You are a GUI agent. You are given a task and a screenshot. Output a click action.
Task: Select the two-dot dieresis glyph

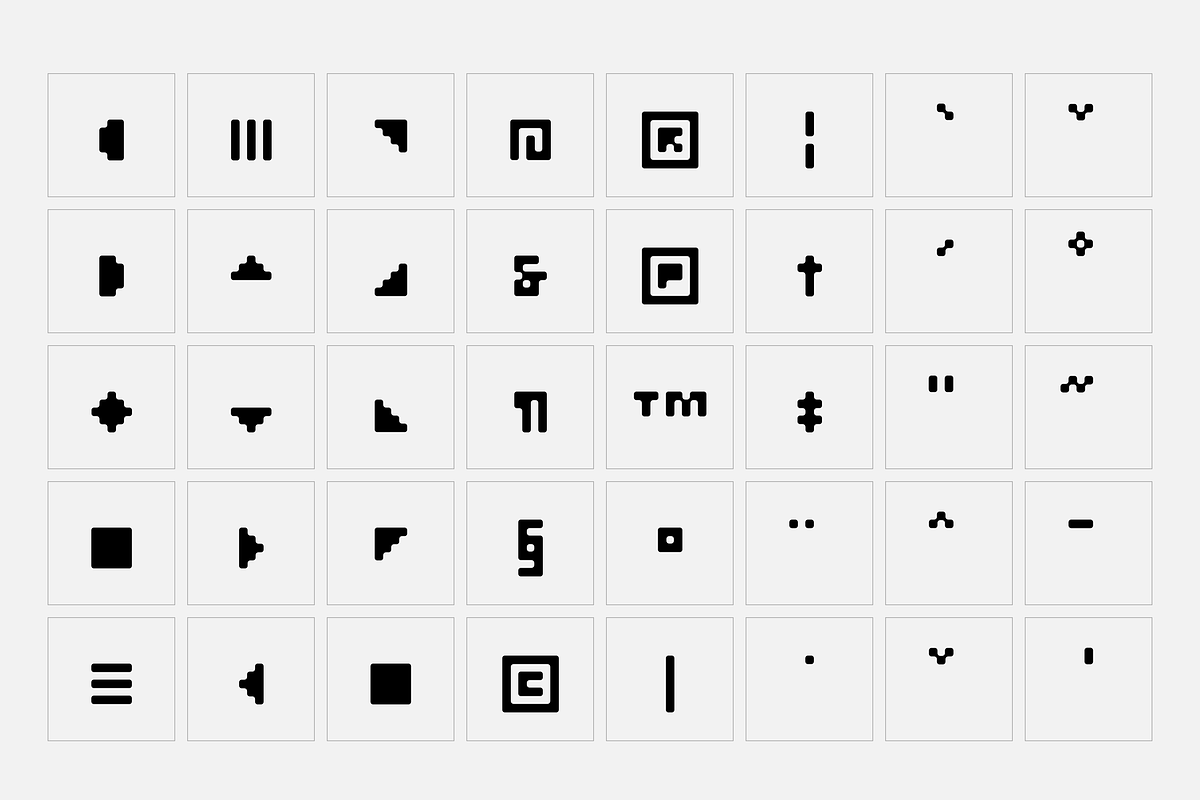pyautogui.click(x=801, y=523)
